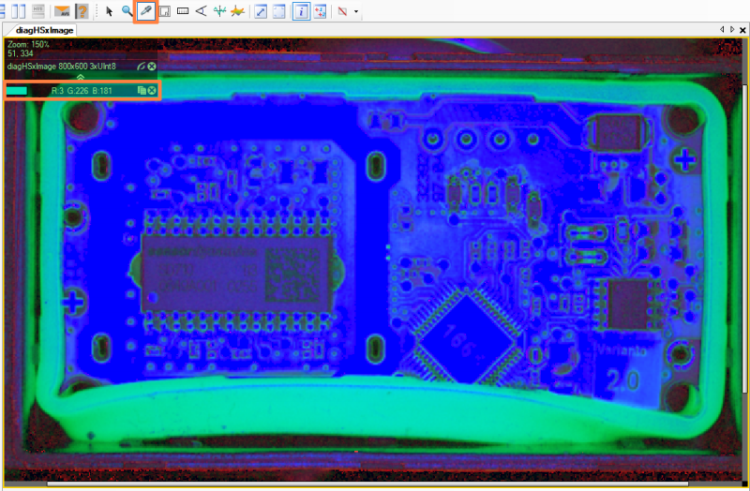Viewport: 750px width, 491px height.
Task: Select the arrow pointer tool
Action: pyautogui.click(x=110, y=12)
